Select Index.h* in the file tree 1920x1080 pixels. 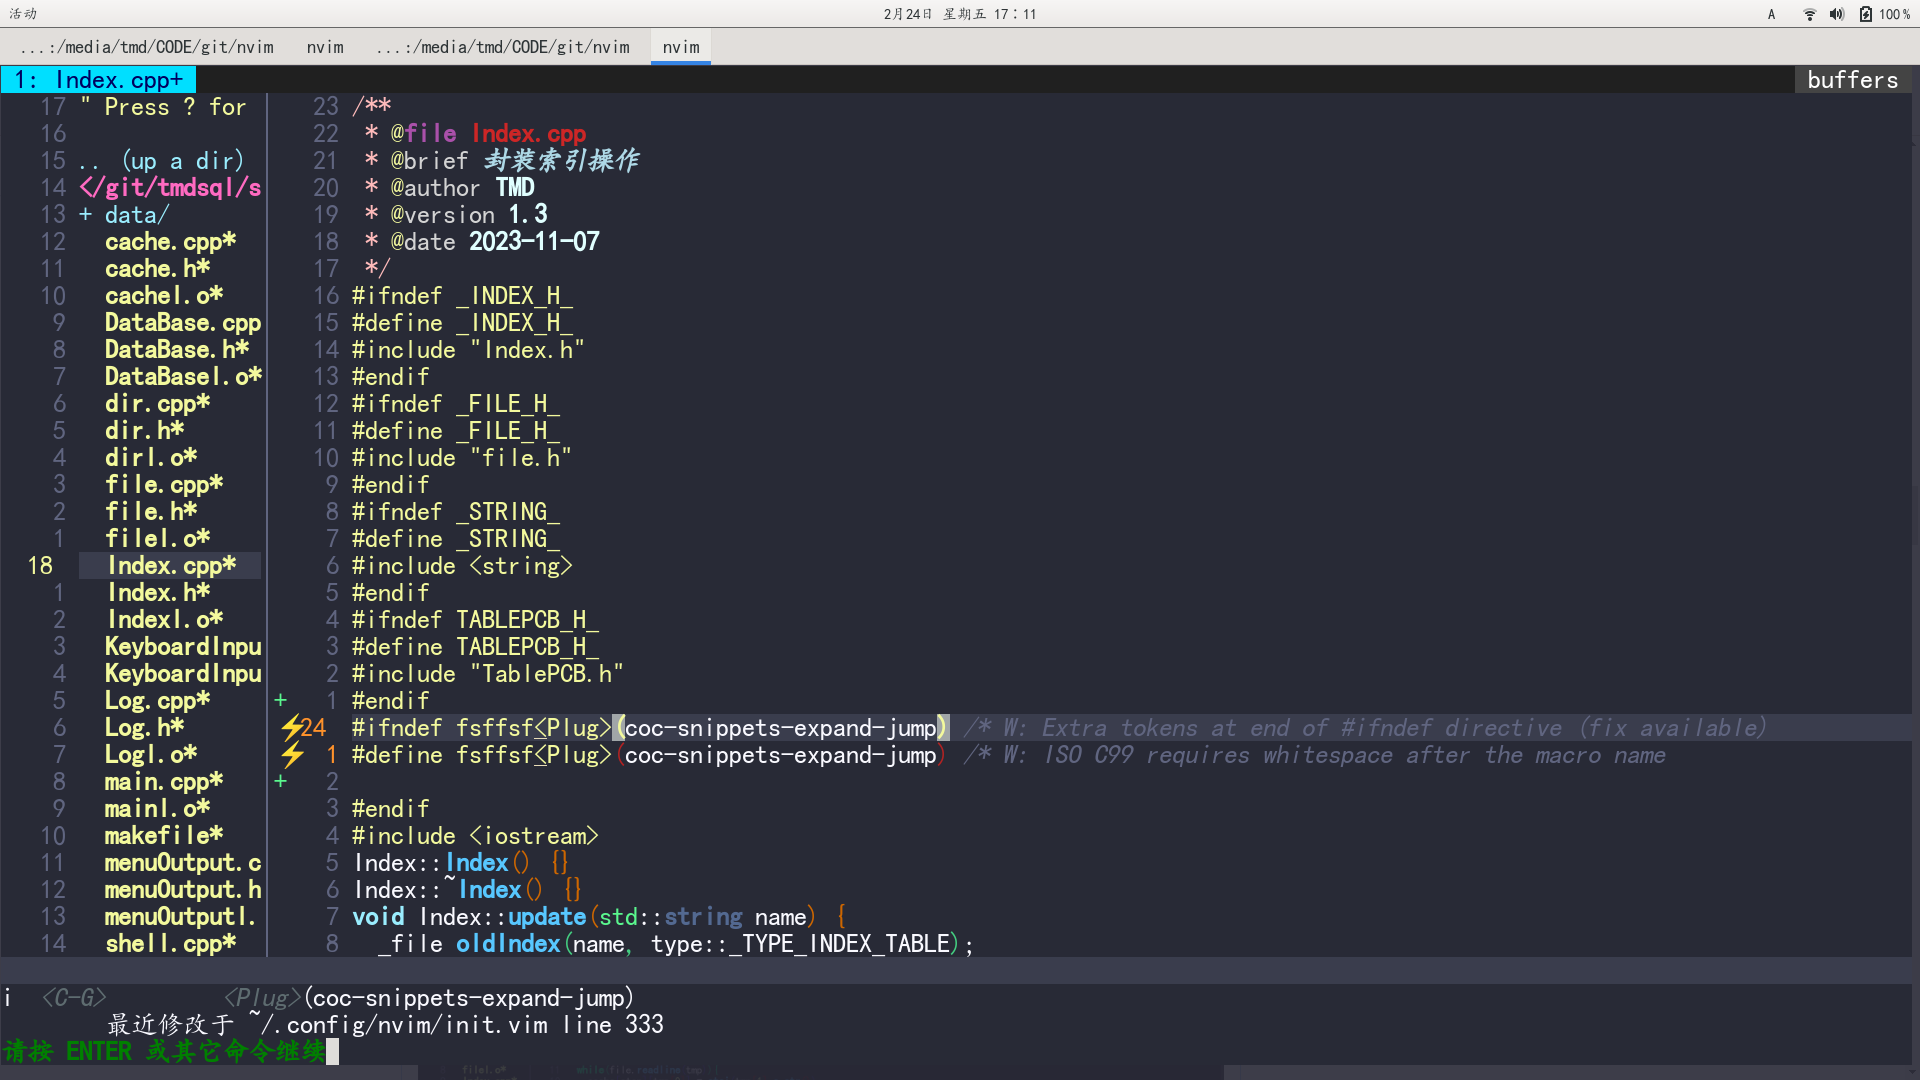click(x=157, y=592)
